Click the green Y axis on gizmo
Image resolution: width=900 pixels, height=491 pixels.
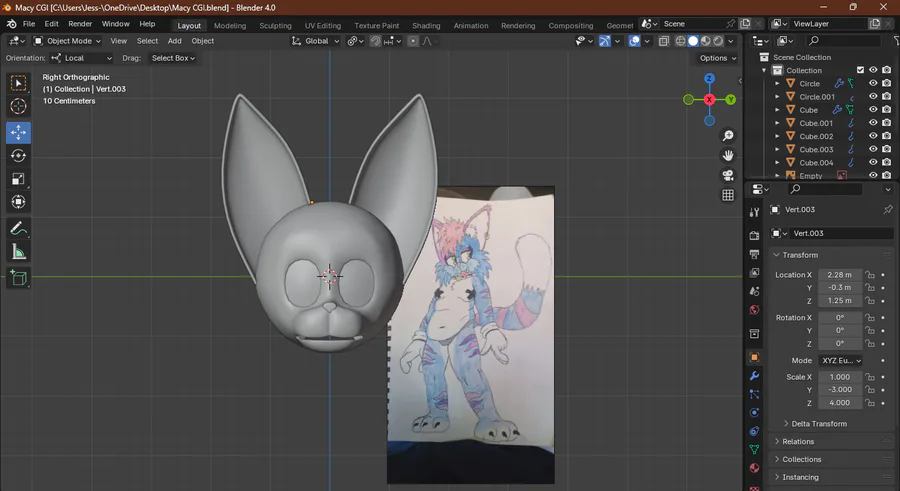pyautogui.click(x=731, y=99)
